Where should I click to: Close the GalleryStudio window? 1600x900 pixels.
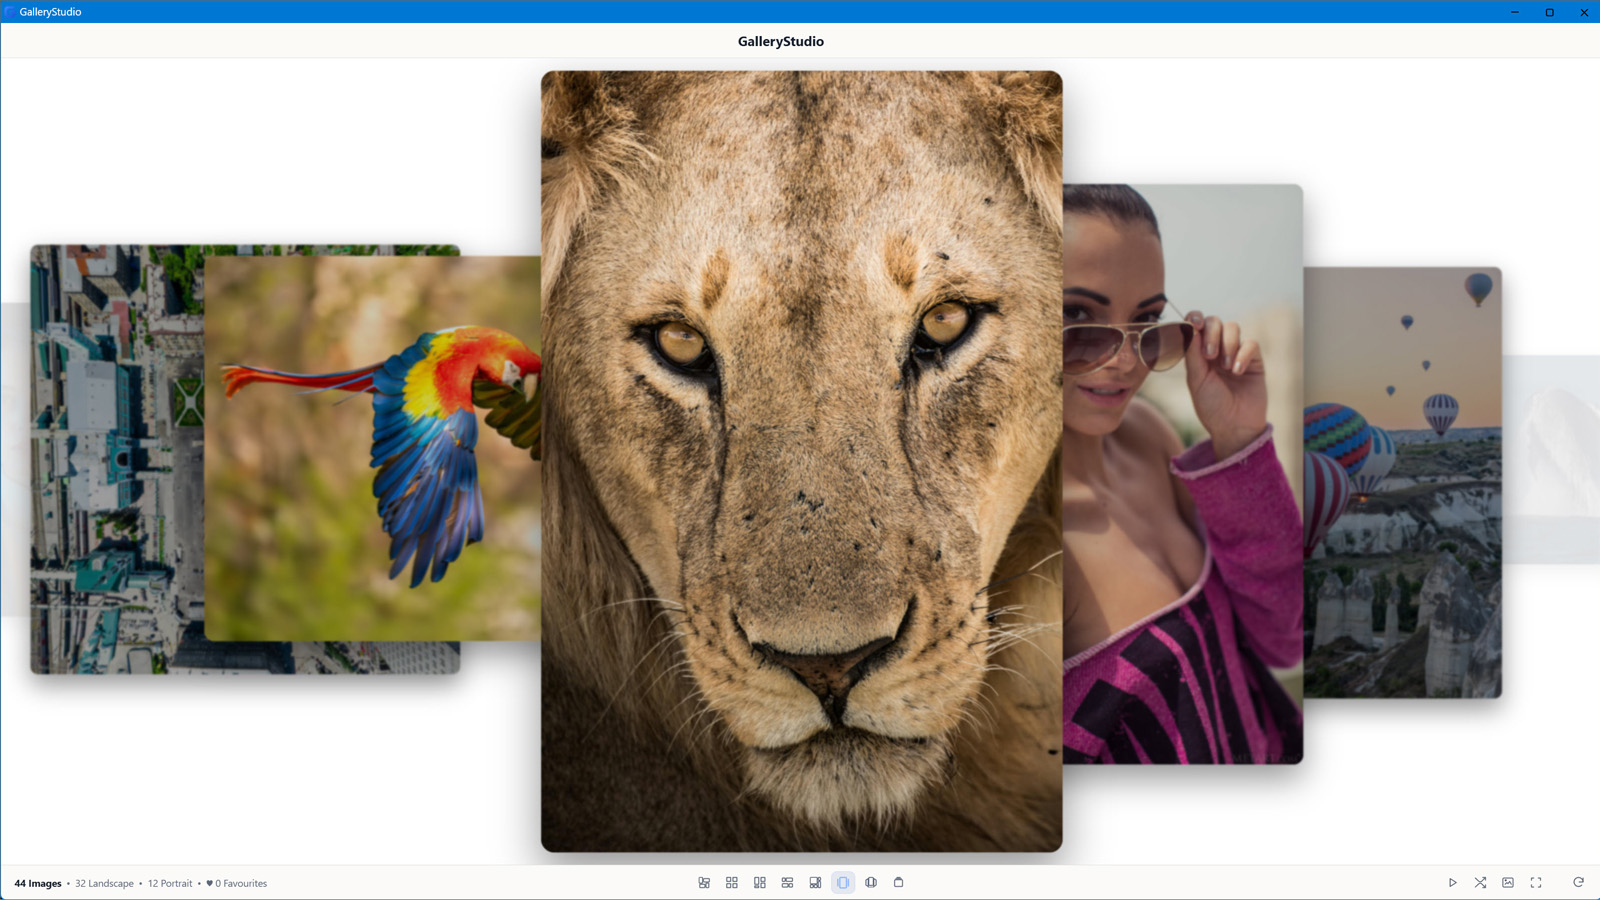(1583, 12)
